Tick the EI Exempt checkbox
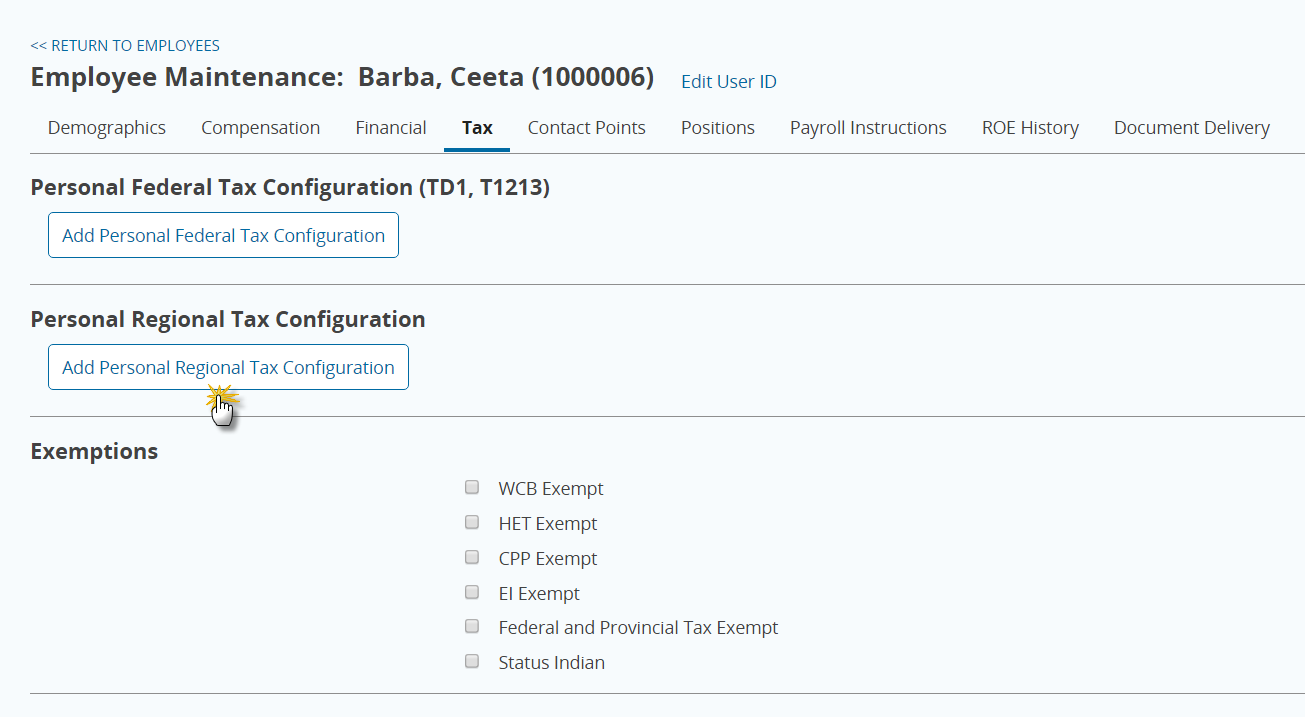The height and width of the screenshot is (717, 1305). point(472,593)
